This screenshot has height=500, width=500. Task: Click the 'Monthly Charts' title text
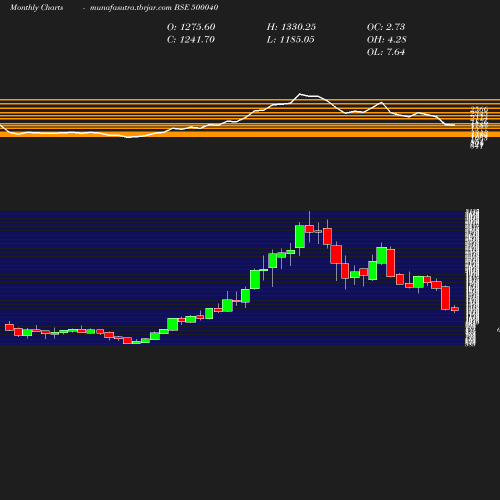pos(36,8)
